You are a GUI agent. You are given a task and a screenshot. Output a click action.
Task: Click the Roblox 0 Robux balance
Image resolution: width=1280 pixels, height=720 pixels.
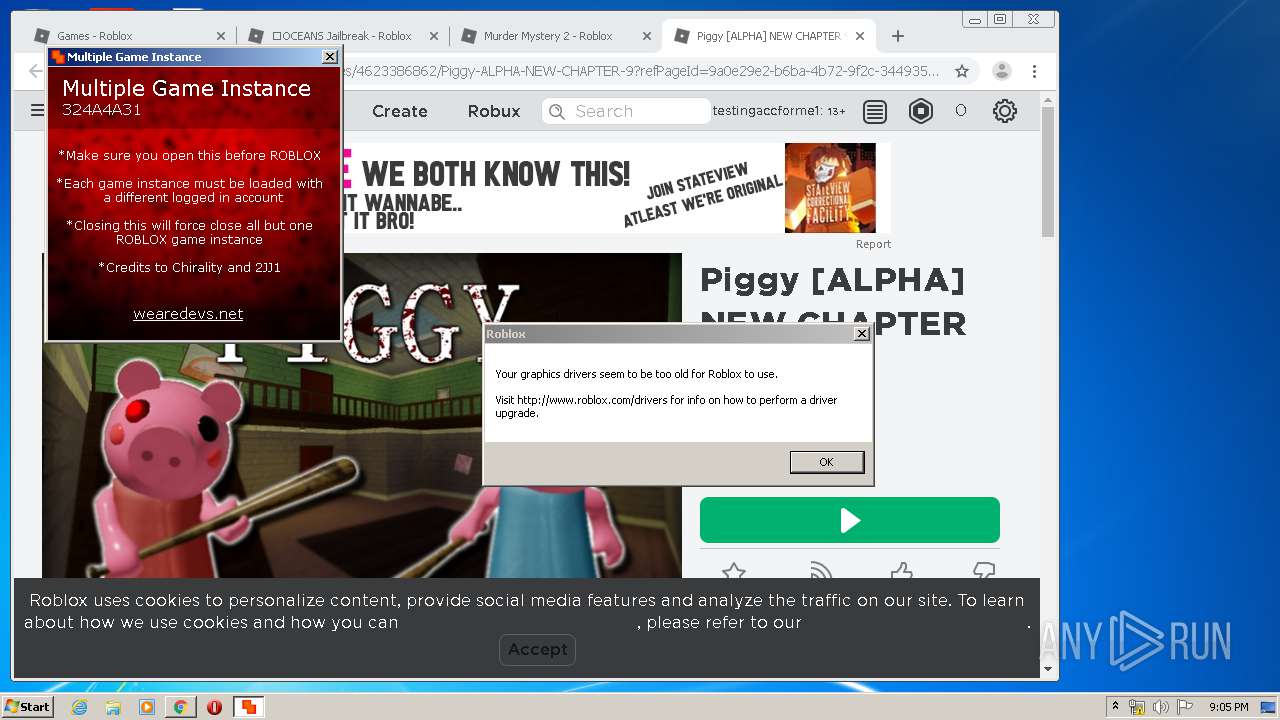click(961, 111)
